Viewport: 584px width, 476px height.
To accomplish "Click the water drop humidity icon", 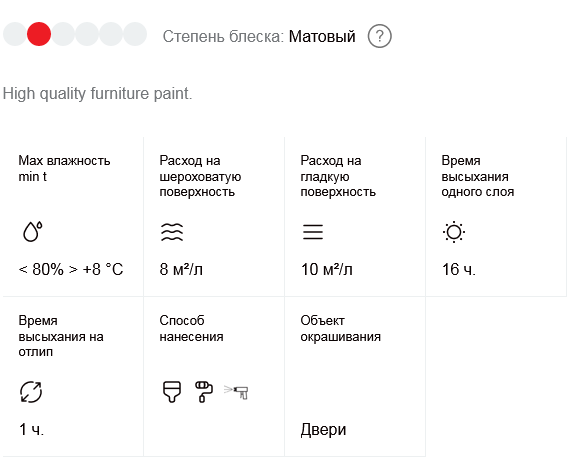I will (32, 231).
